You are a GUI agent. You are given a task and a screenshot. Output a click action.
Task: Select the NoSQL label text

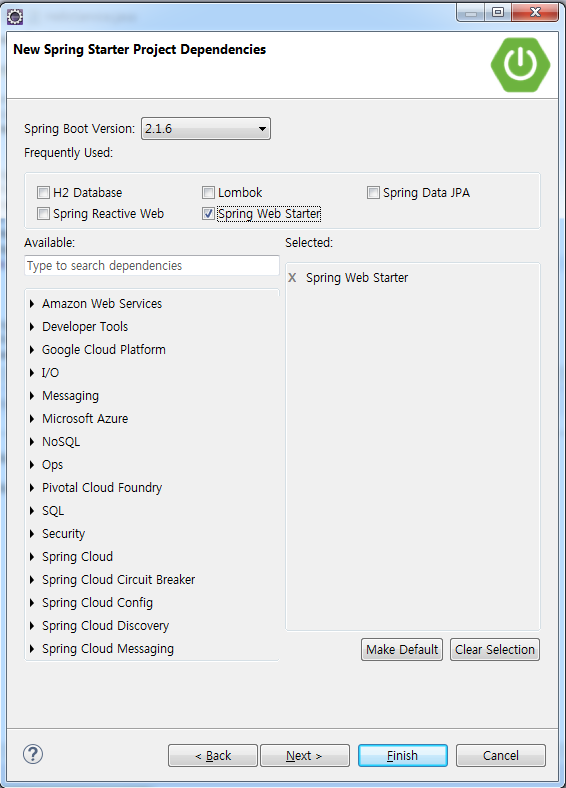coord(61,442)
